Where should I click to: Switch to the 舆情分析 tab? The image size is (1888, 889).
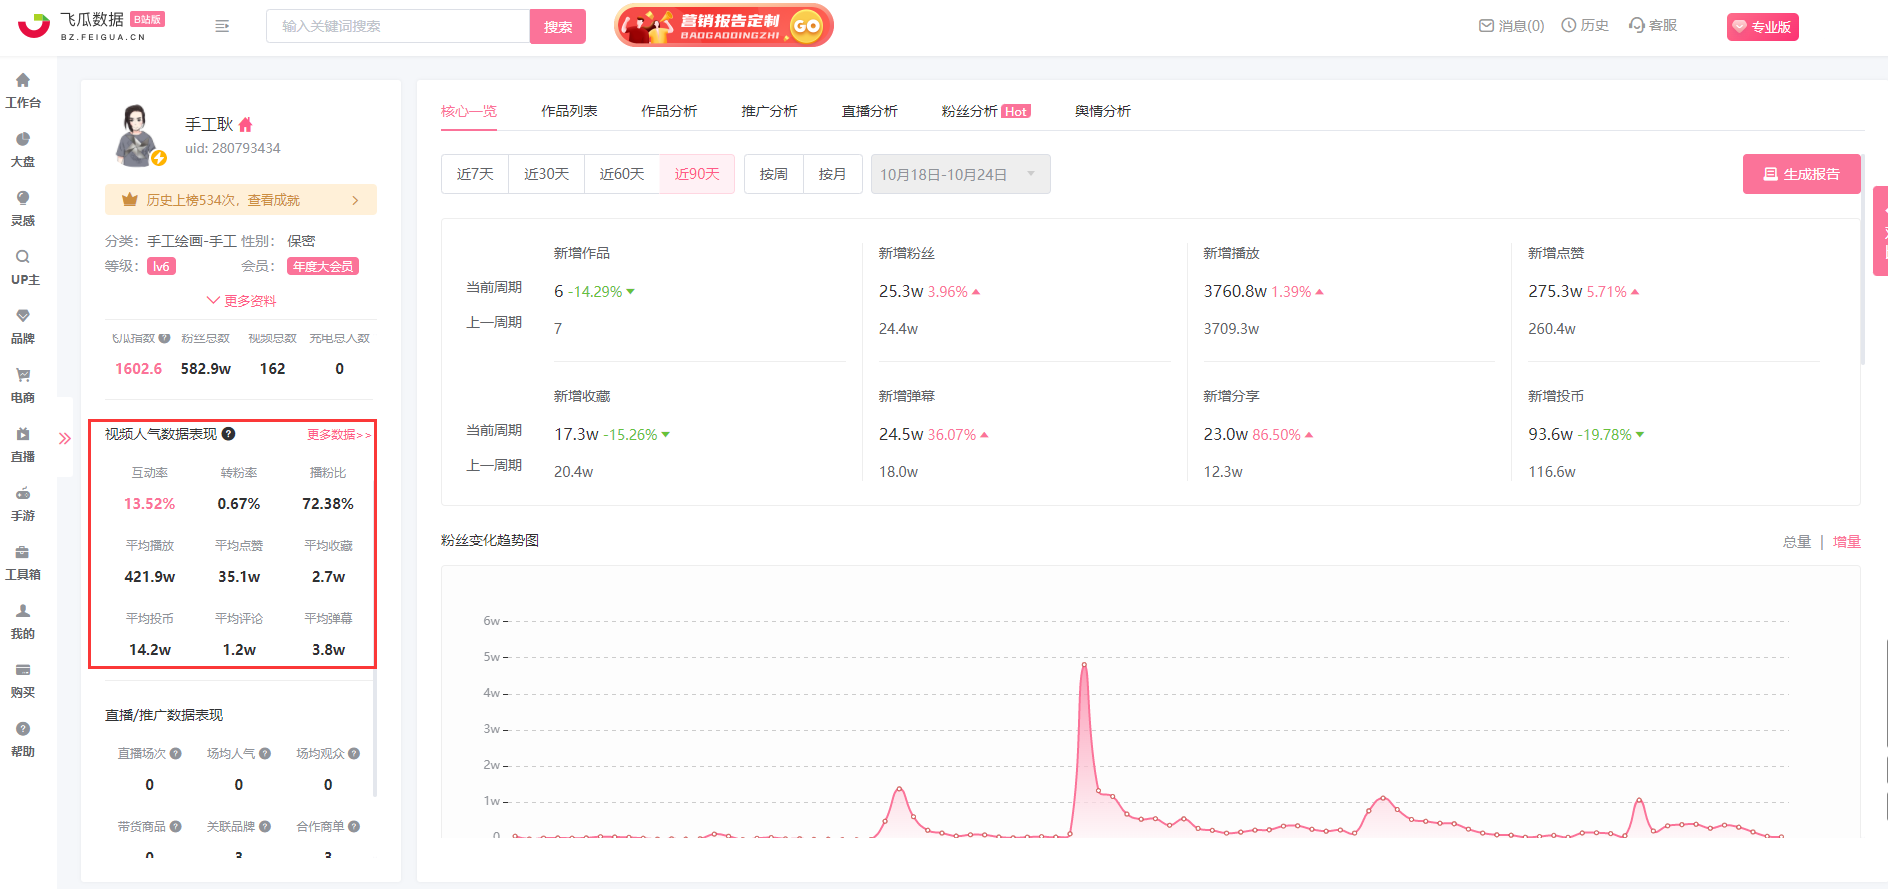click(x=1103, y=111)
